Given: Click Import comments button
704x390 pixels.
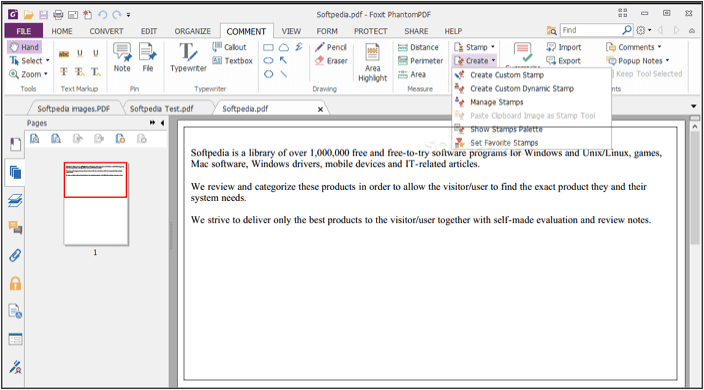Looking at the screenshot, I should click(x=564, y=47).
